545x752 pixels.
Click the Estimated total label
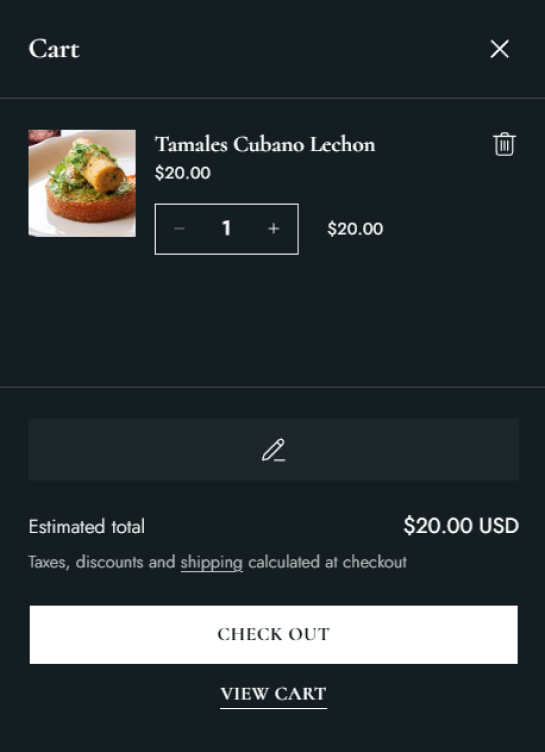(86, 527)
